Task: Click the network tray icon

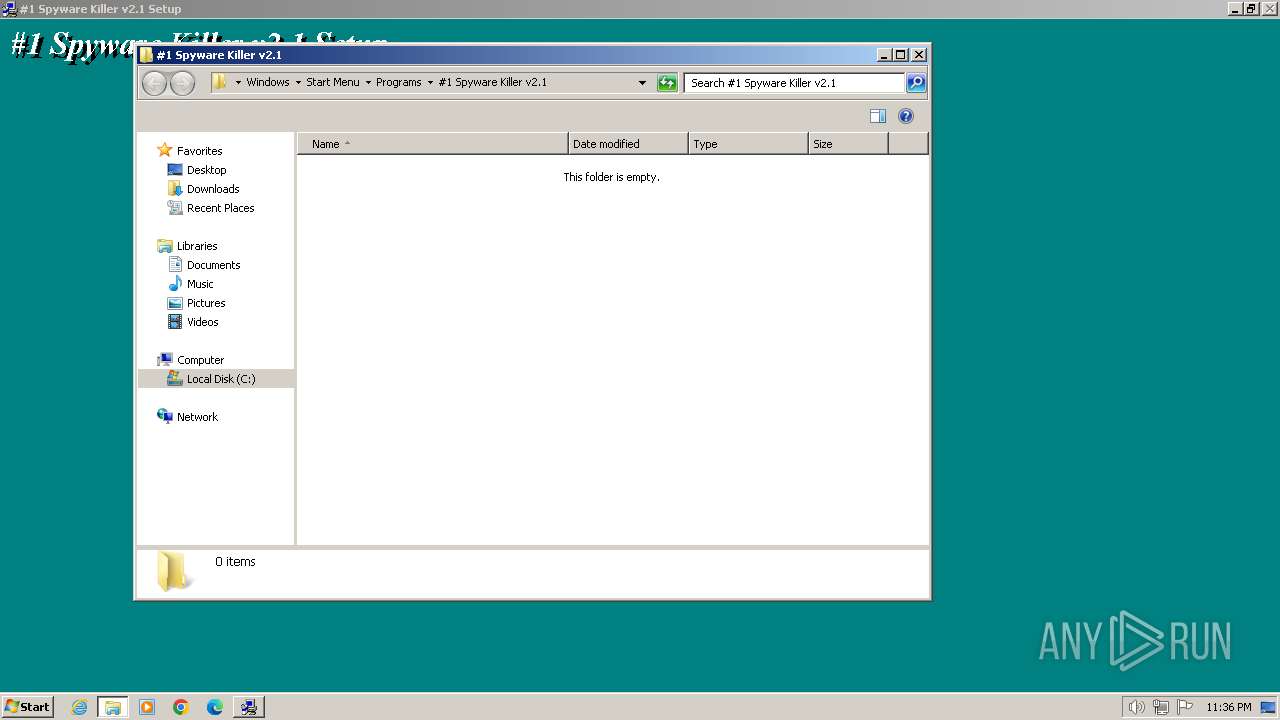Action: pos(1161,707)
